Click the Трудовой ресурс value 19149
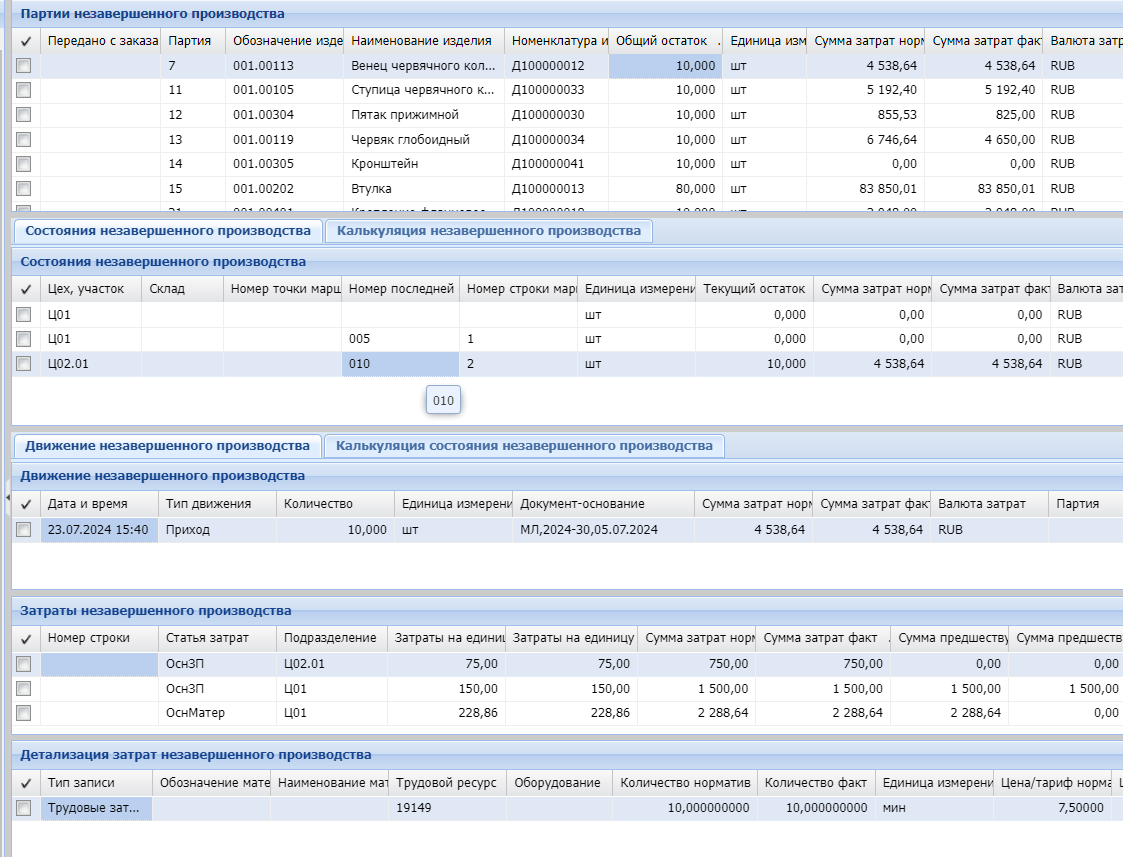Image resolution: width=1123 pixels, height=857 pixels. 414,808
